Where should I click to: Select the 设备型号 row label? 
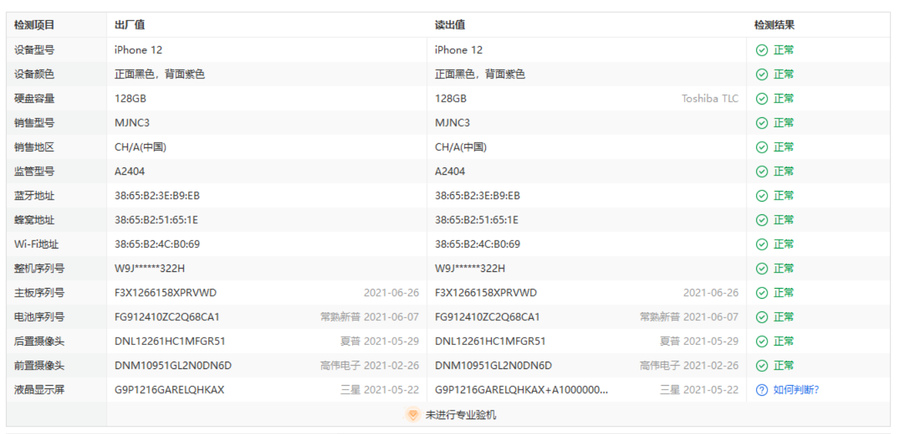pyautogui.click(x=34, y=50)
